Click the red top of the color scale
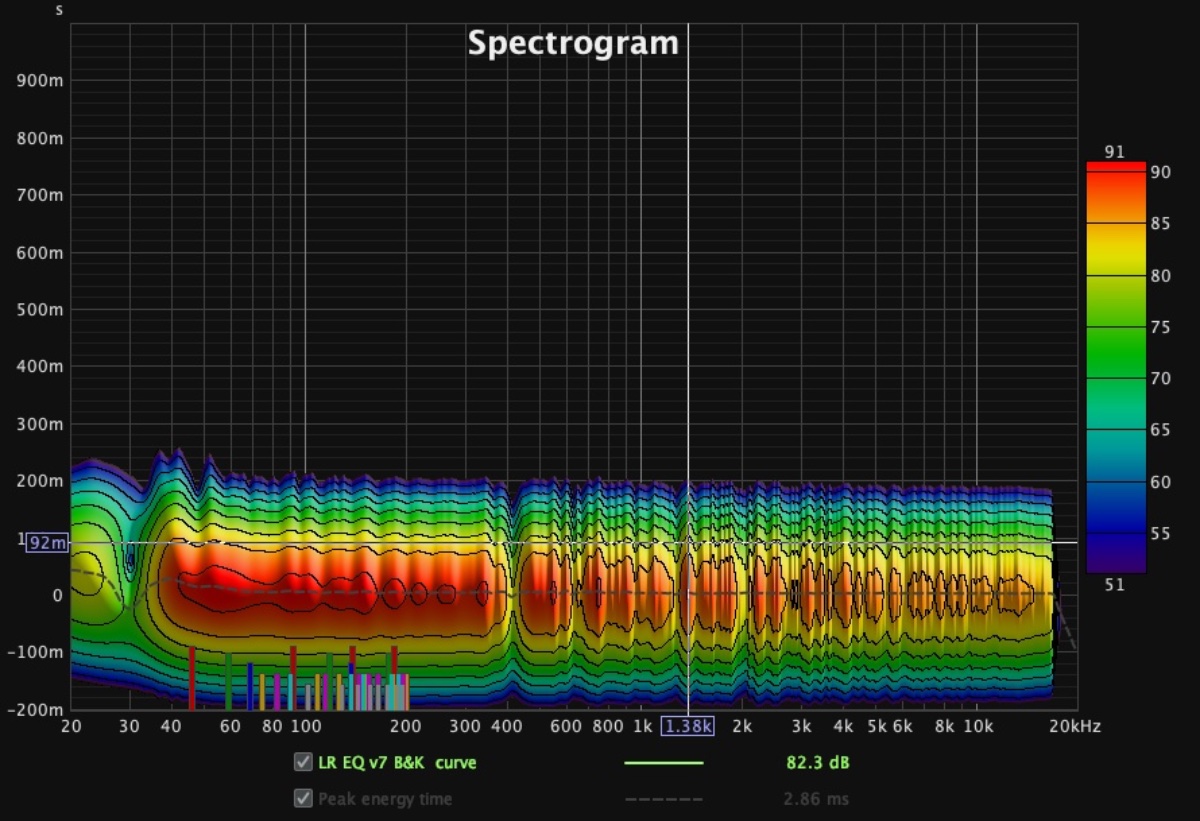 point(1115,168)
